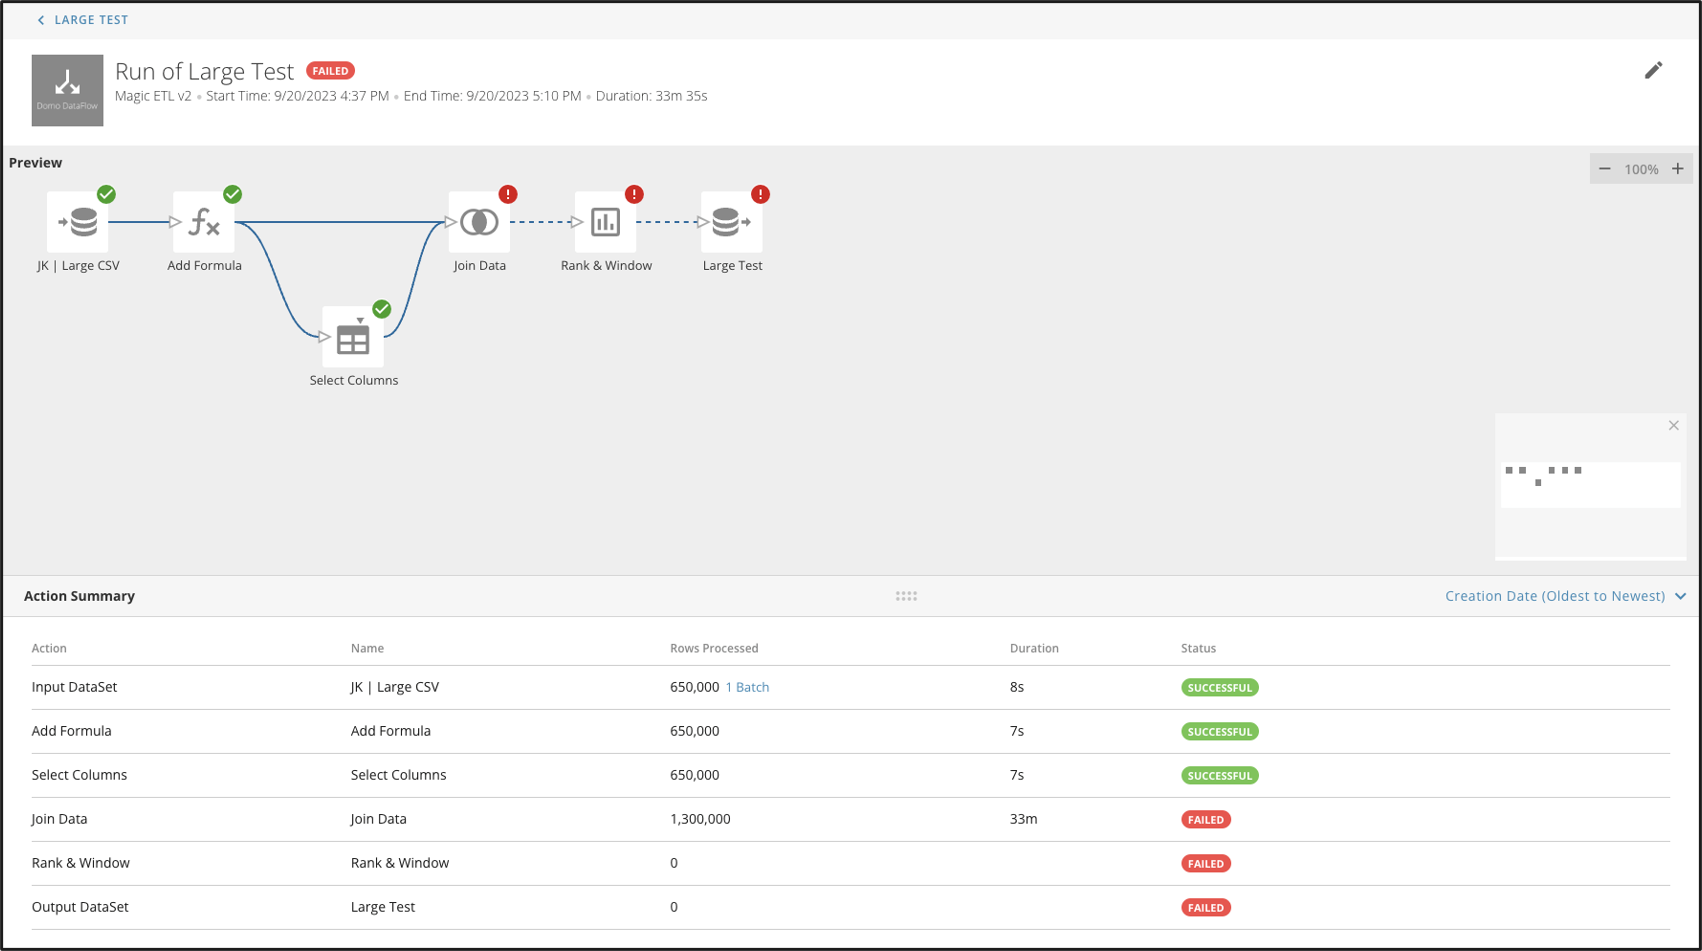Screen dimensions: 1702x951
Task: Select the Select Columns tile
Action: (x=352, y=338)
